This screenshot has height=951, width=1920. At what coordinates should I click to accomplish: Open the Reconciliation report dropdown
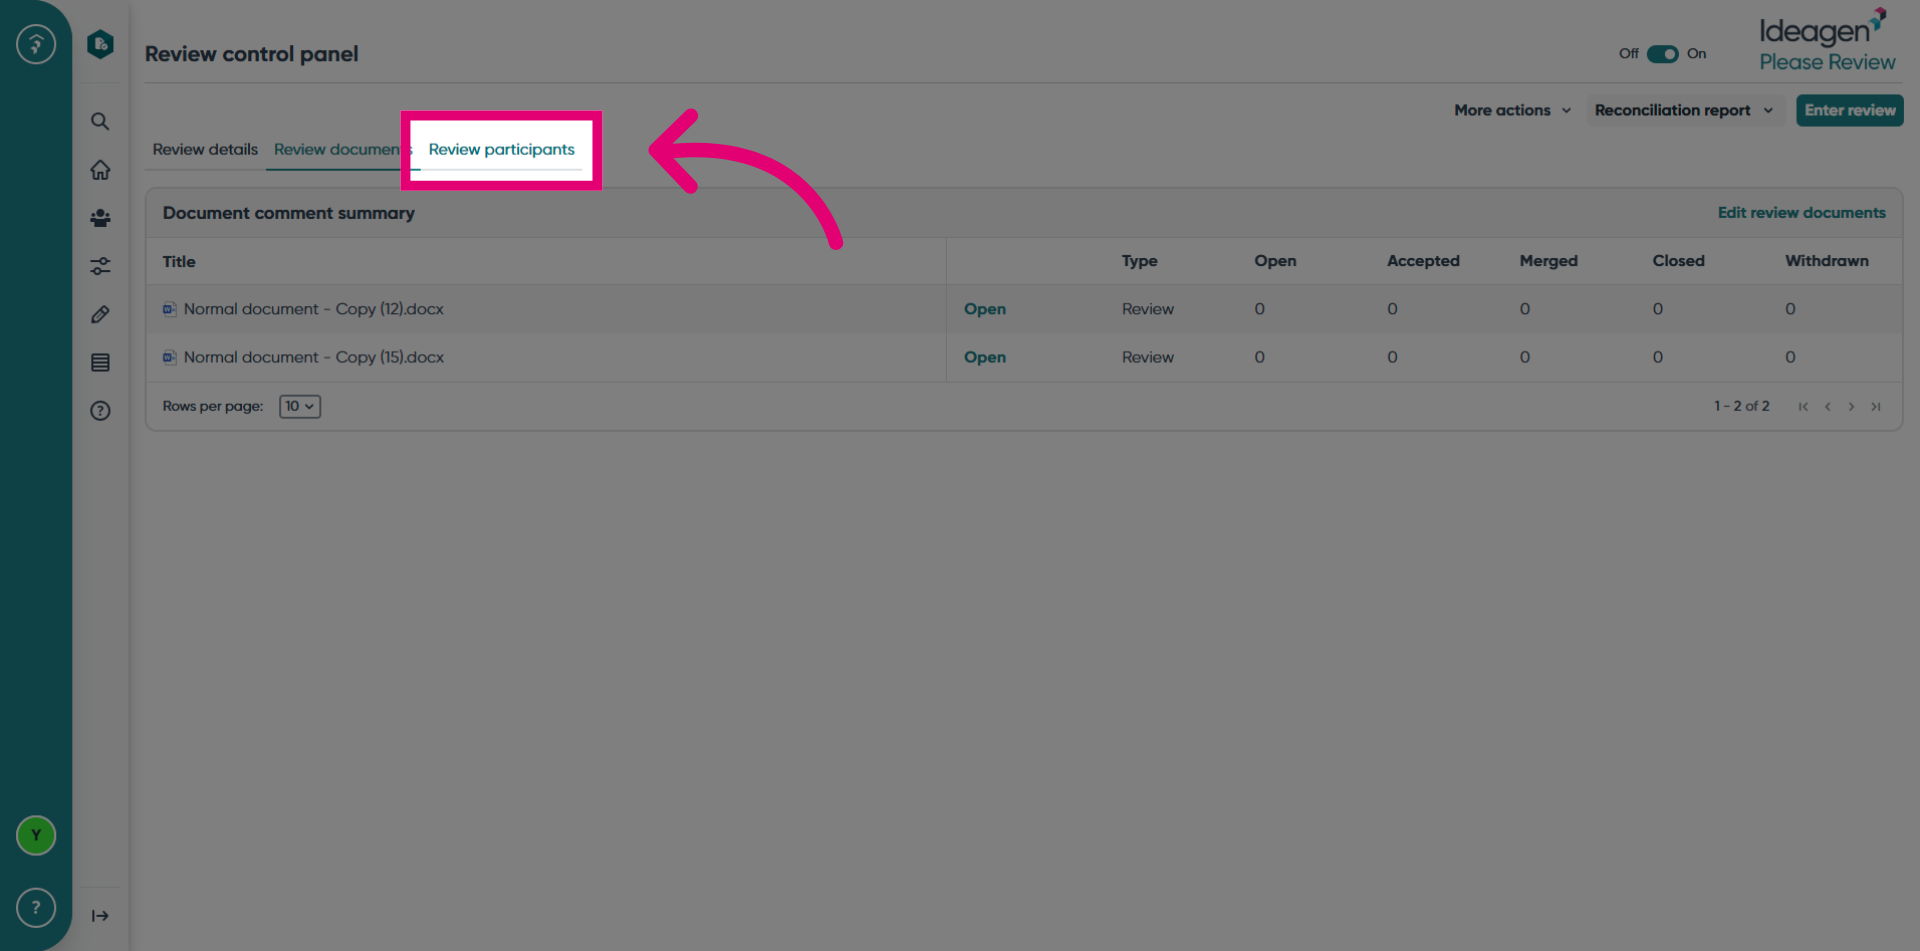pyautogui.click(x=1684, y=110)
